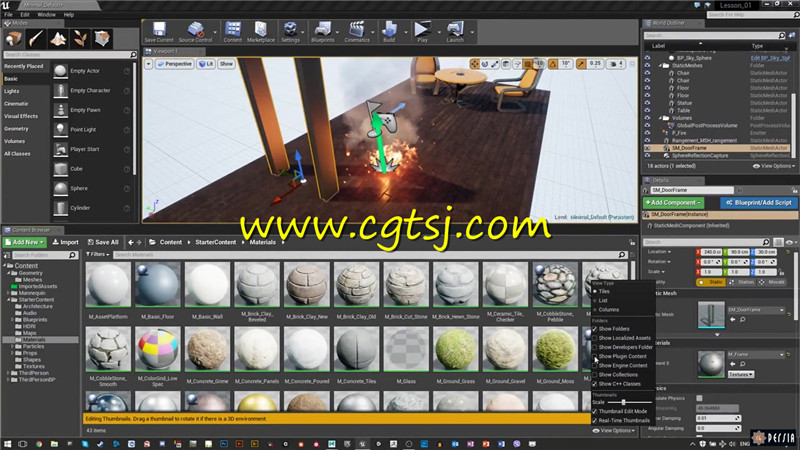This screenshot has width=800, height=450.
Task: Click the Build toolbar icon
Action: (x=389, y=32)
